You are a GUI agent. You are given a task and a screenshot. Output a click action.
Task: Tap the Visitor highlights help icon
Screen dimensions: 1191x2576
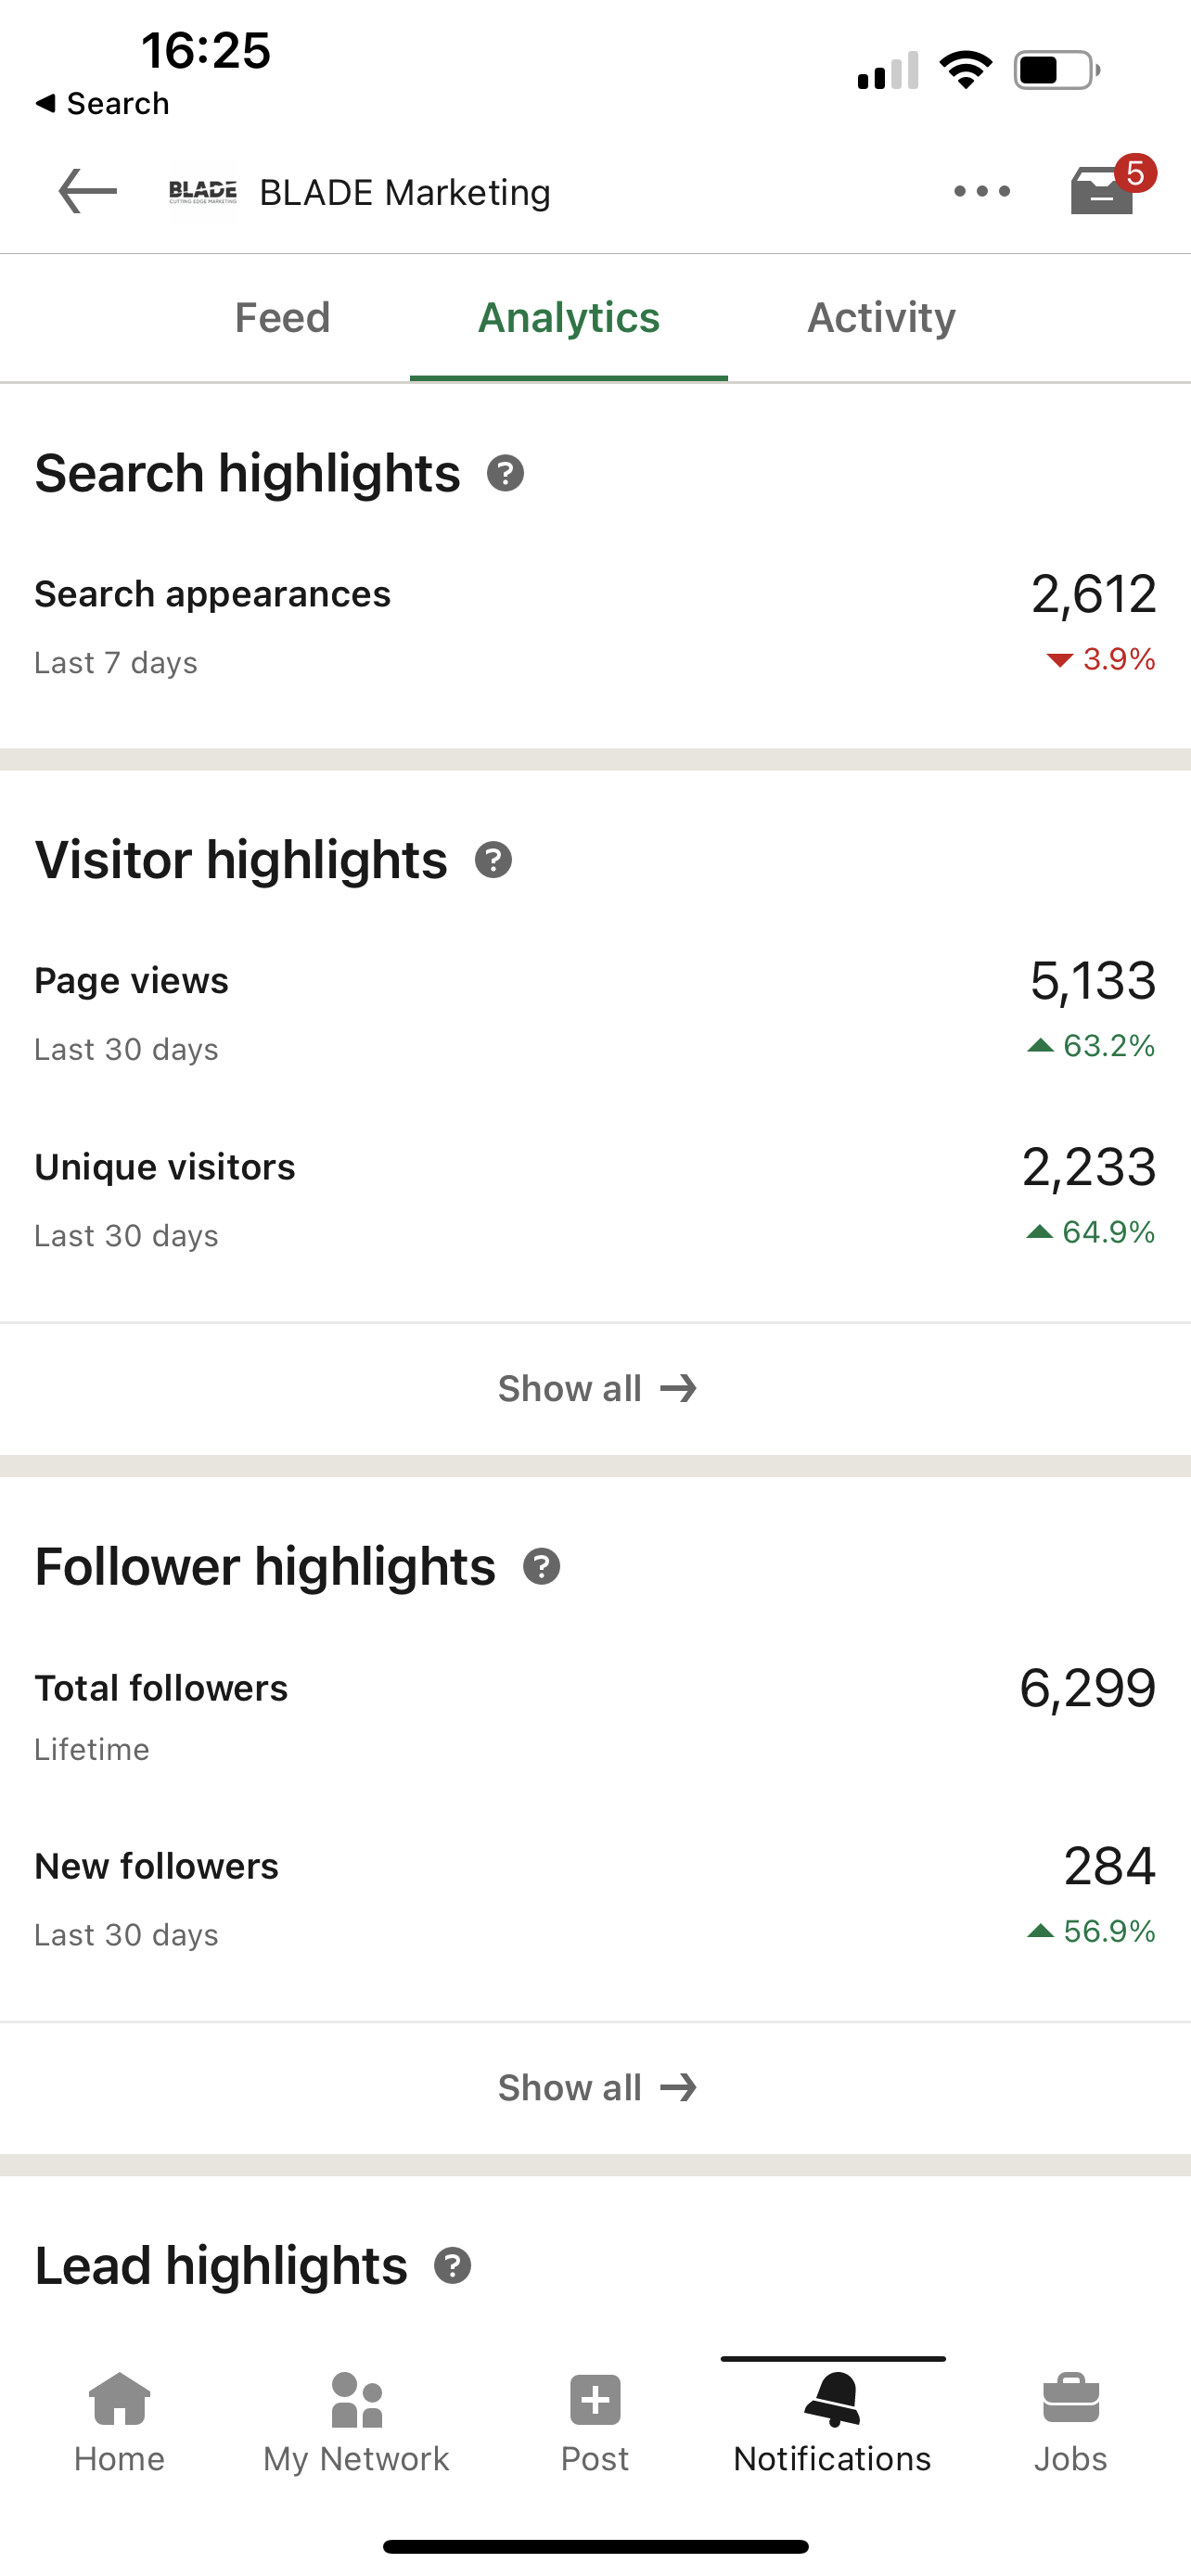pyautogui.click(x=493, y=860)
